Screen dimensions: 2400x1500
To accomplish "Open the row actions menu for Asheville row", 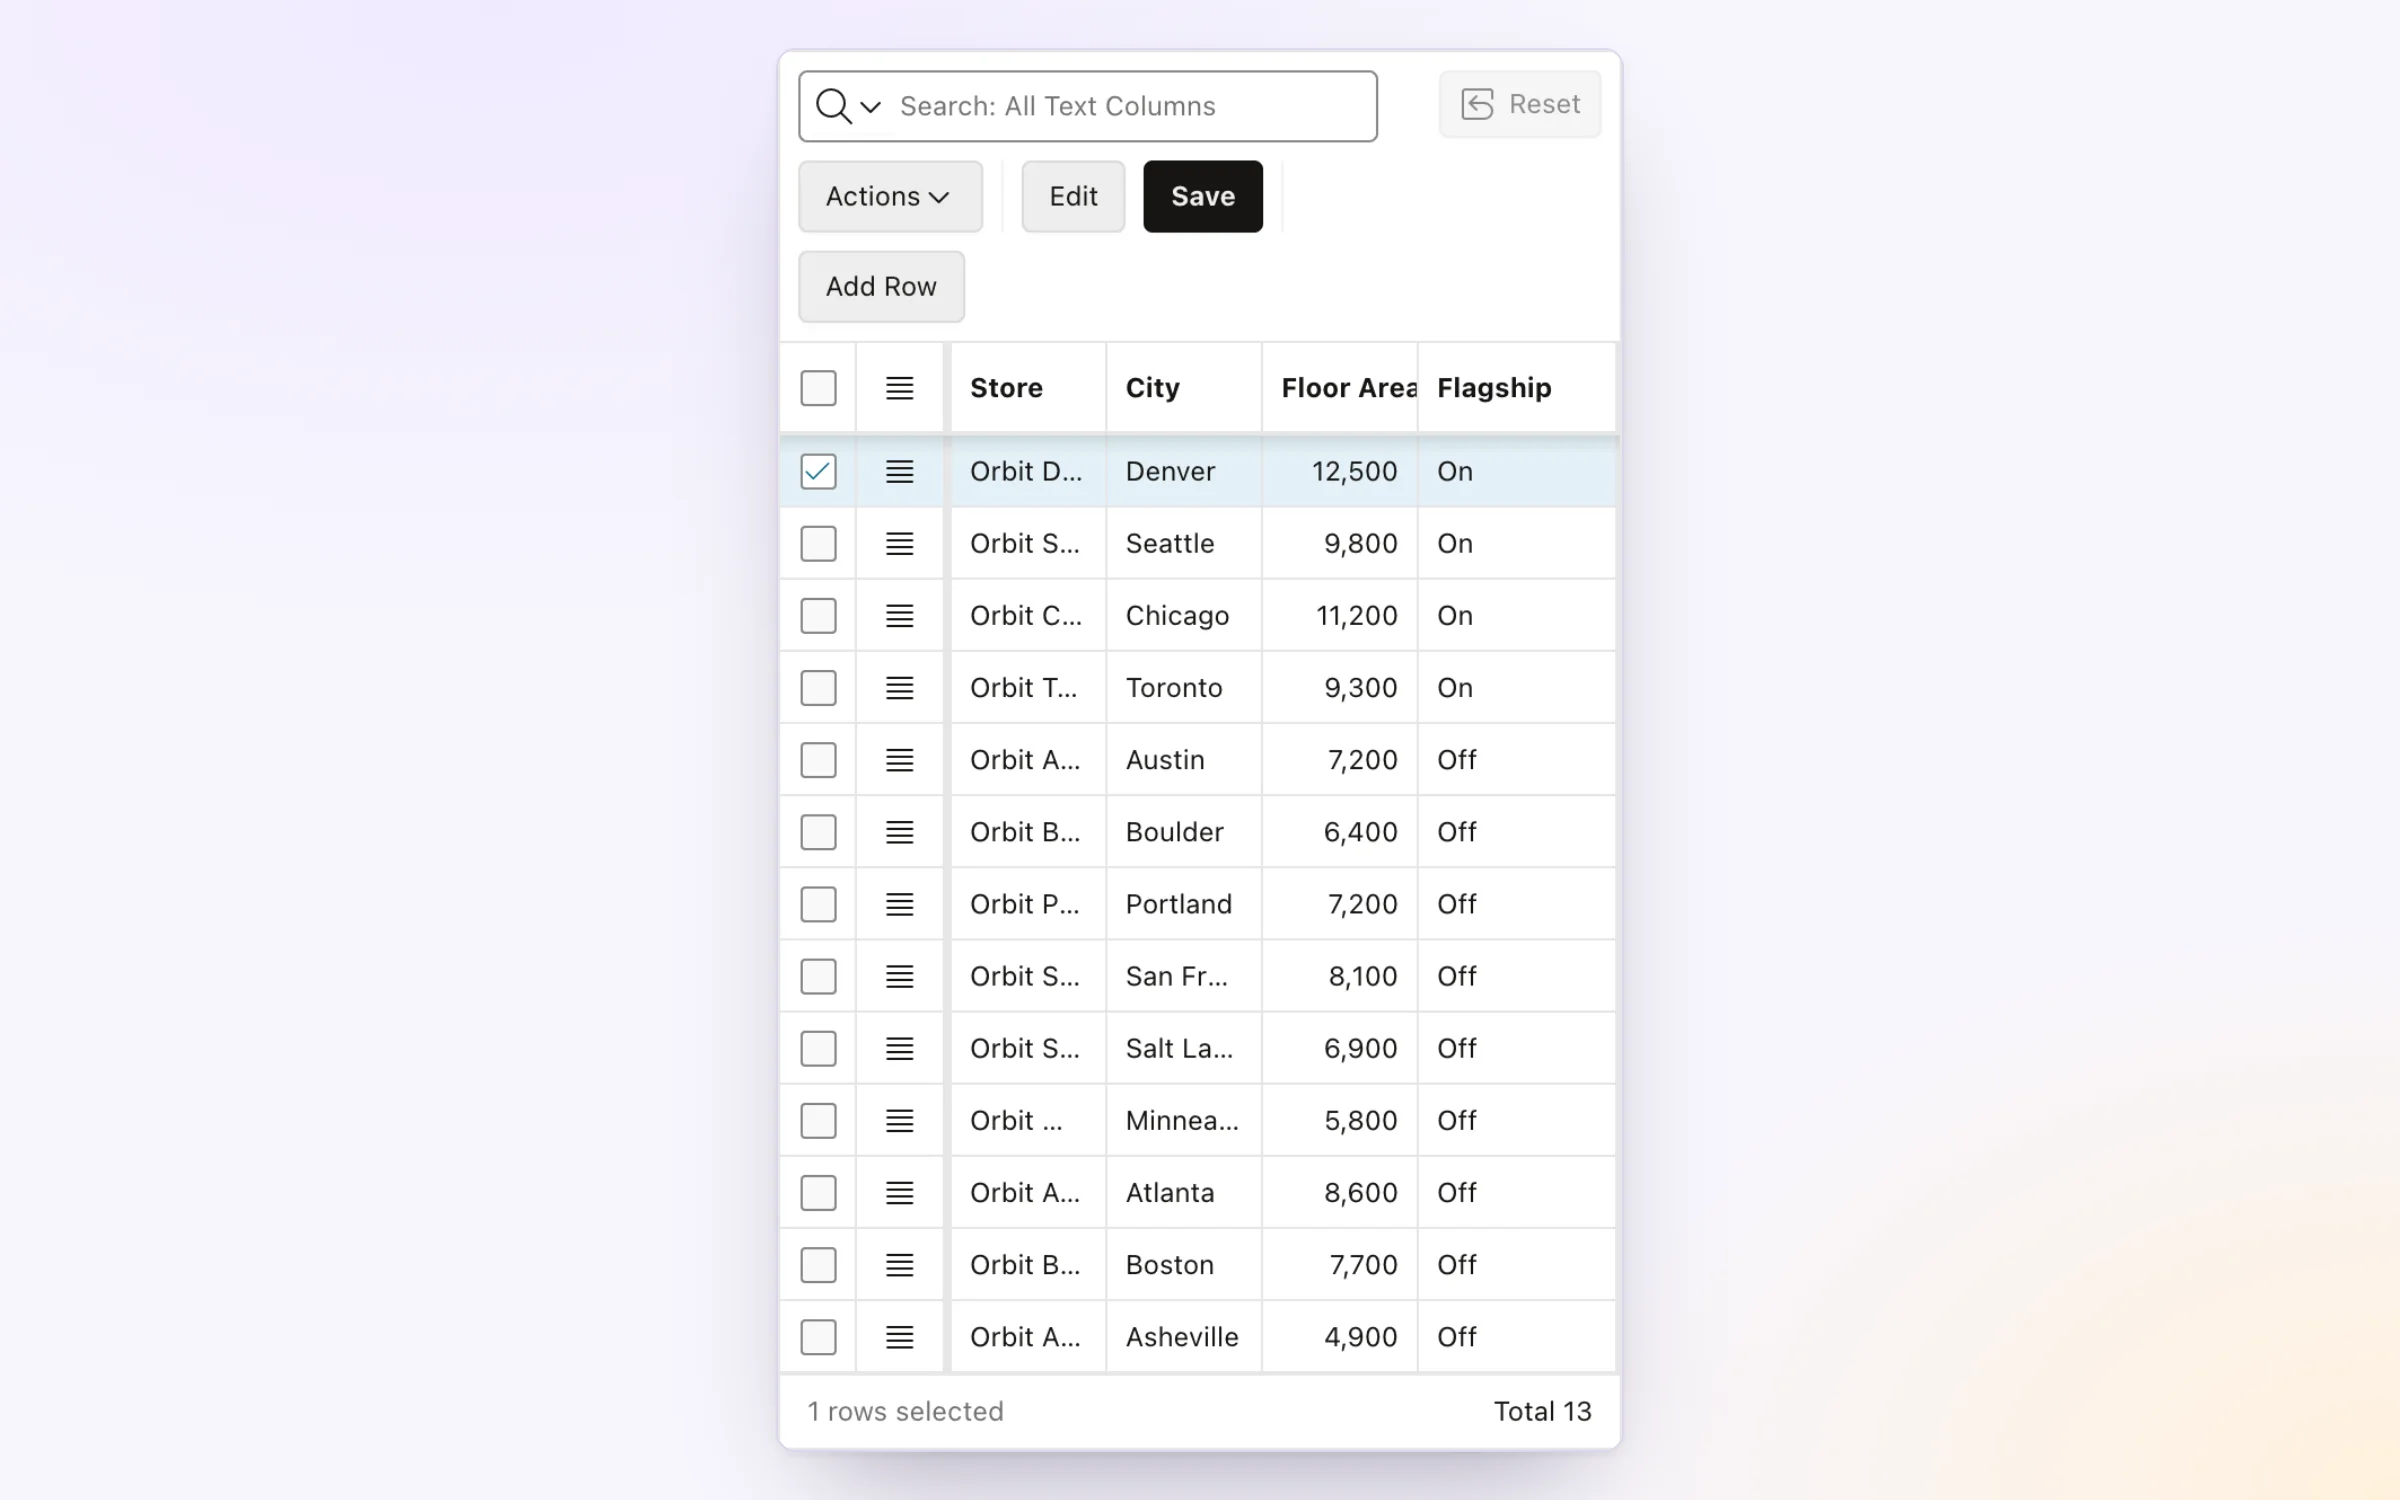I will click(899, 1336).
